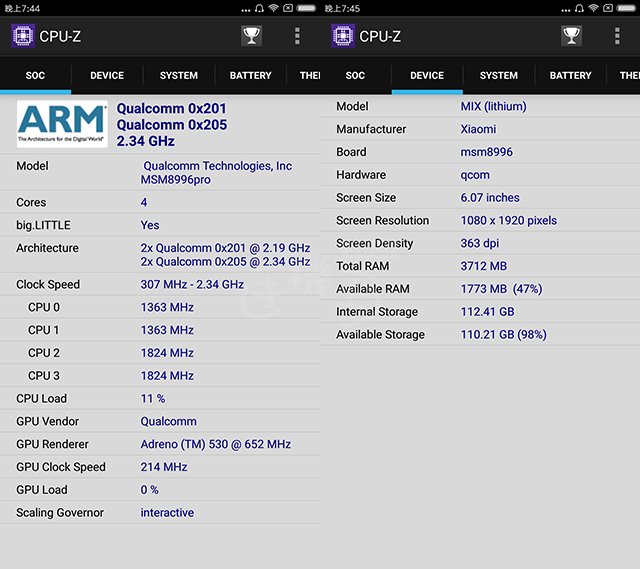Click '2x Qualcomm 0x201 @ 2.19 GHz' line
640x569 pixels.
tap(225, 248)
